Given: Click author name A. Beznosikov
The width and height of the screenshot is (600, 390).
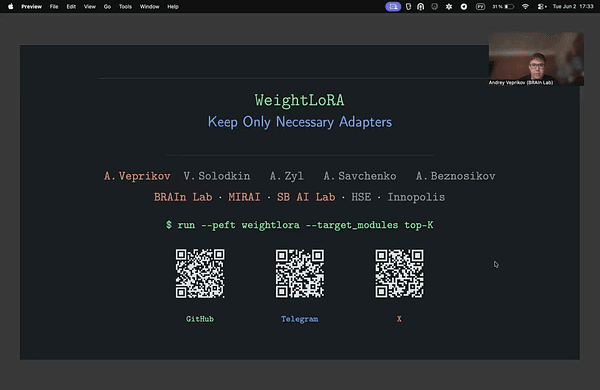Looking at the screenshot, I should 455,176.
